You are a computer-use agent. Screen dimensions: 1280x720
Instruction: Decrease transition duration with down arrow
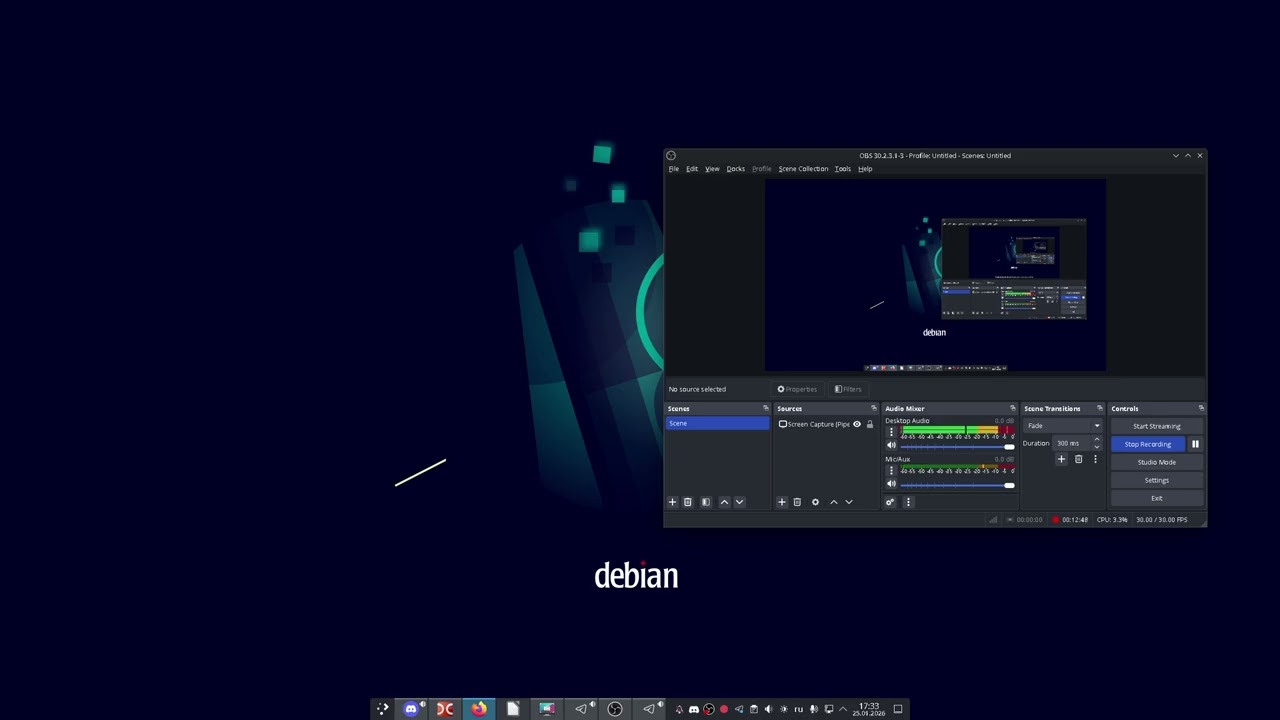click(1097, 447)
